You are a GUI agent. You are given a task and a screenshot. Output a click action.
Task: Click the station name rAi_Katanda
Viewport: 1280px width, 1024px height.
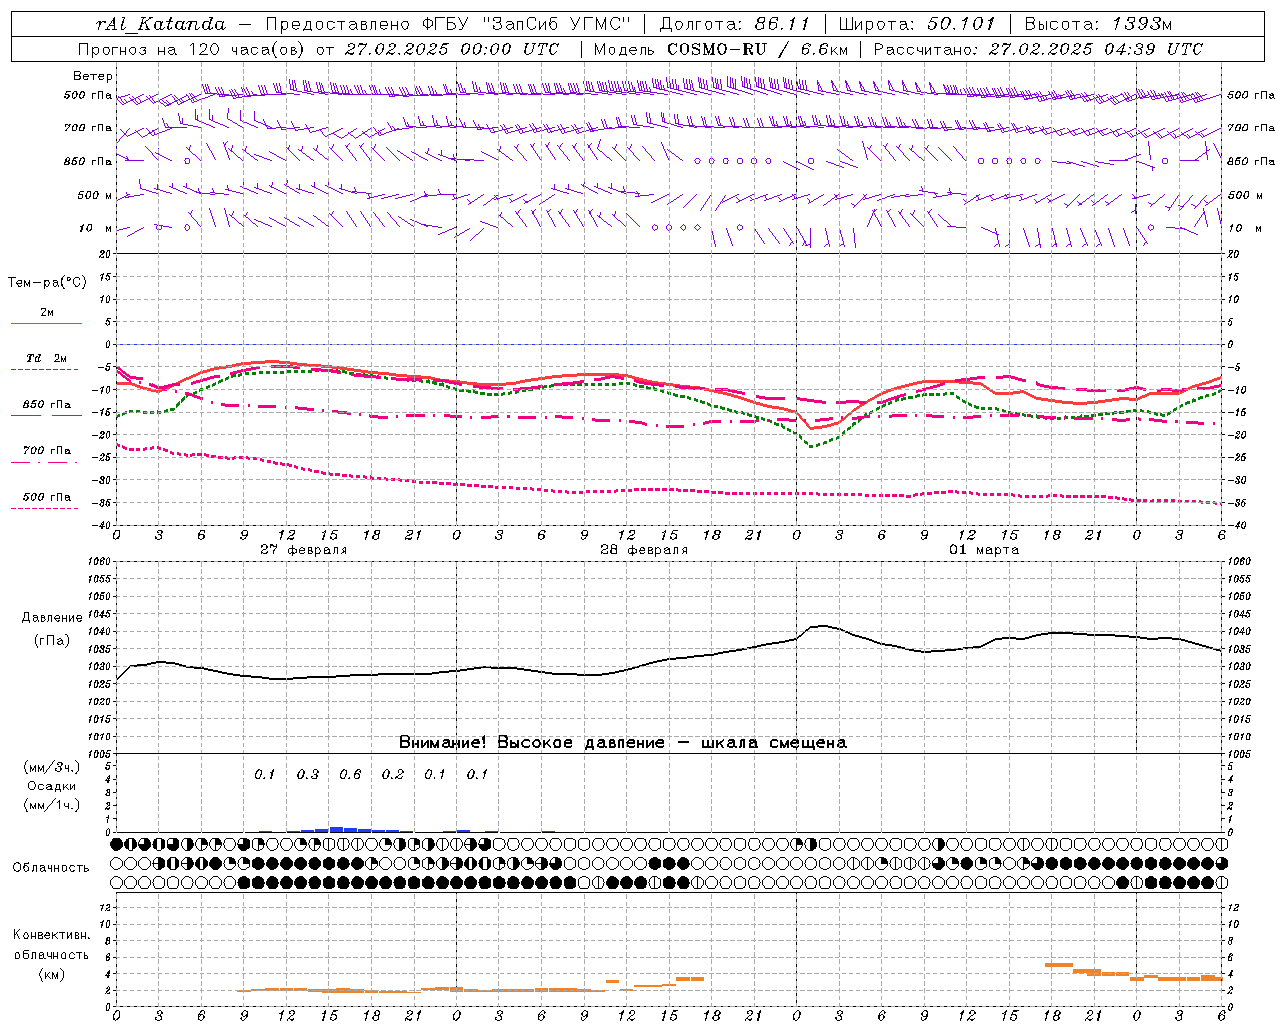click(x=161, y=24)
